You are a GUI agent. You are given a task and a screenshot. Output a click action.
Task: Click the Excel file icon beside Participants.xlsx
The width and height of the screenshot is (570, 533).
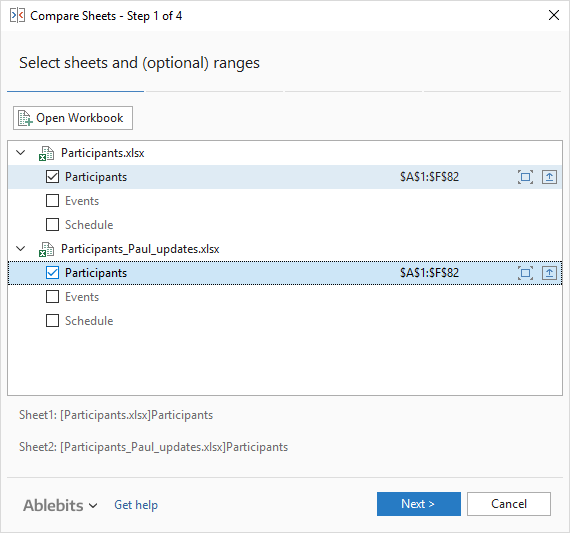point(47,153)
